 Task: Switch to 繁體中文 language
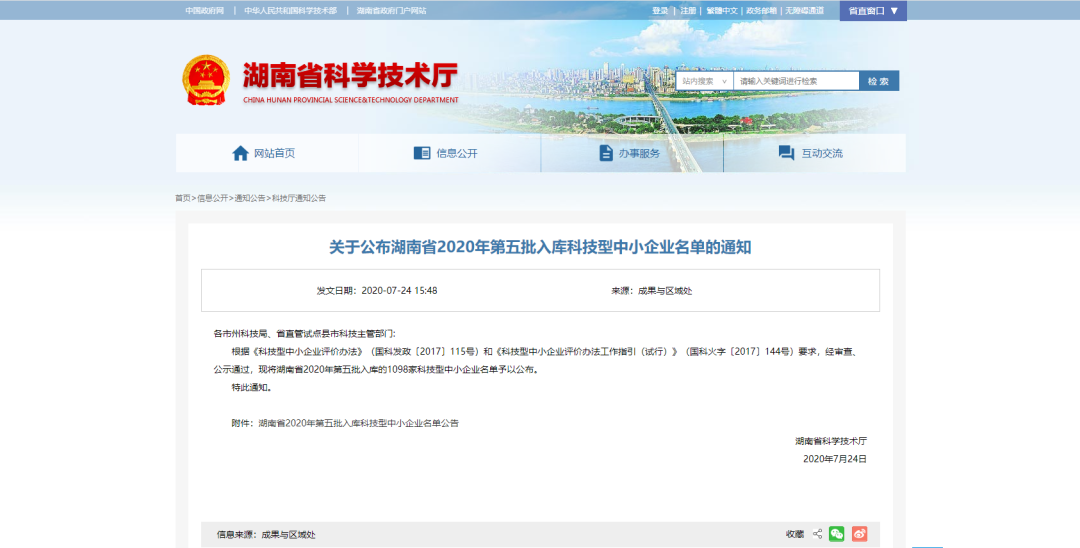point(721,11)
